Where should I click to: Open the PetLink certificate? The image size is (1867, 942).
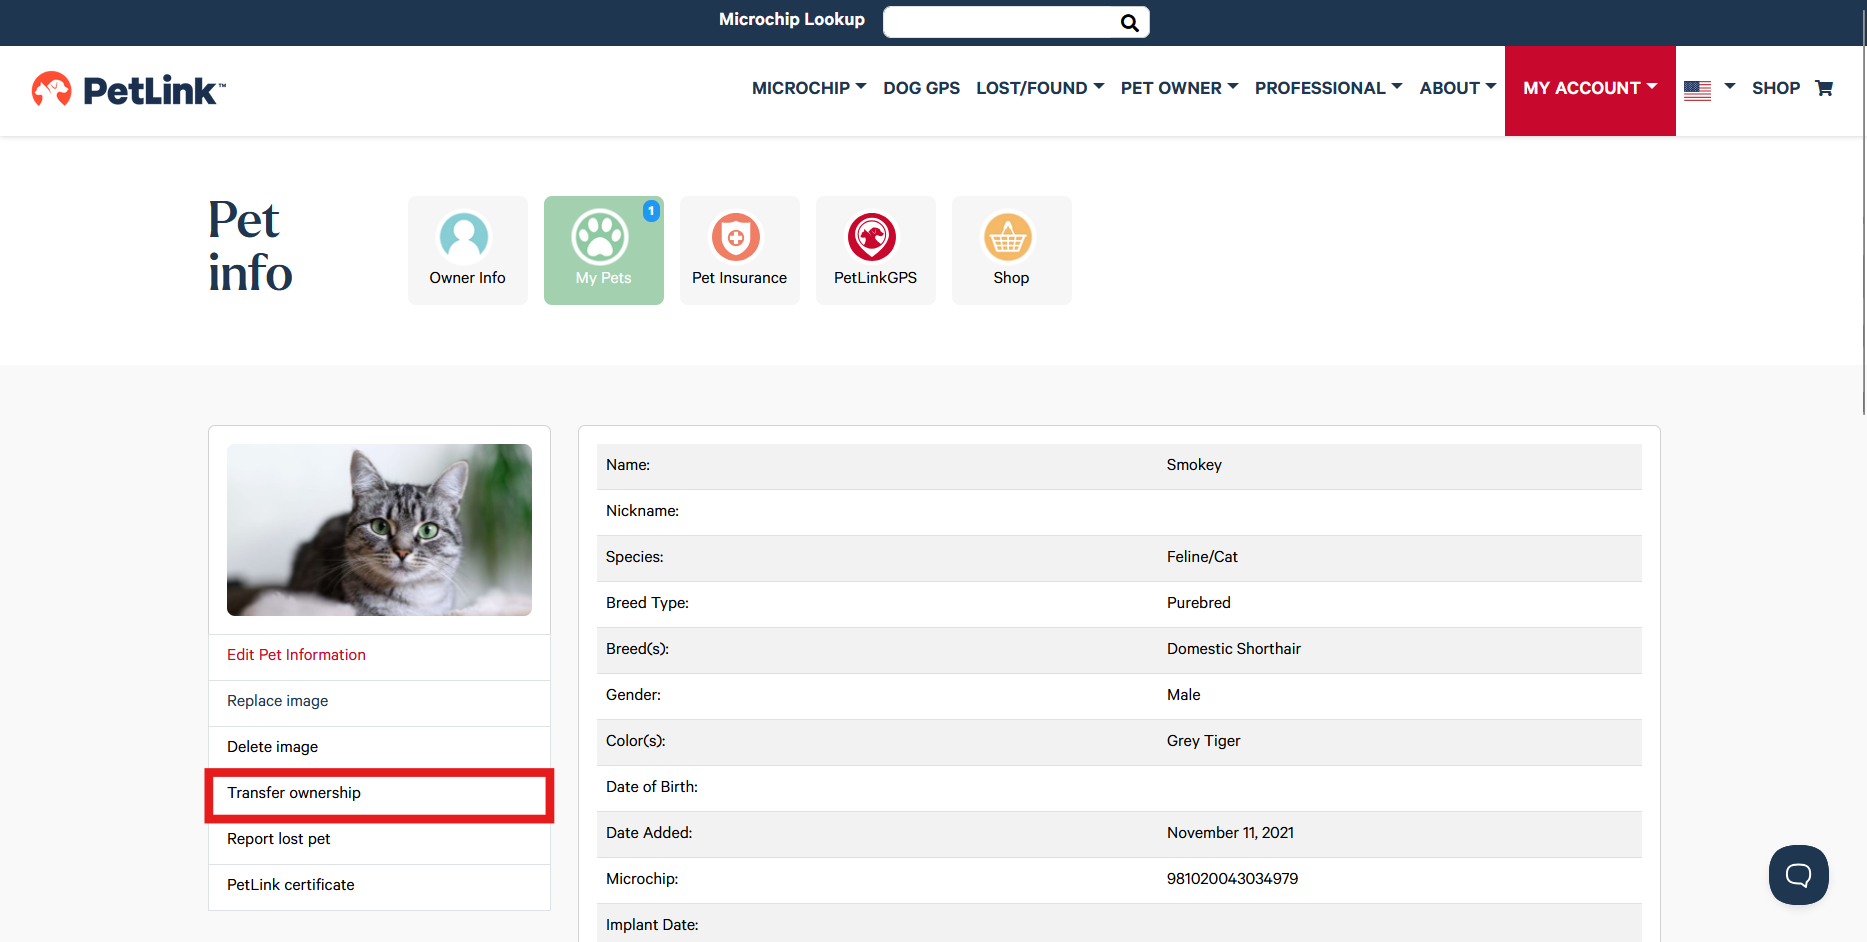[x=290, y=885]
